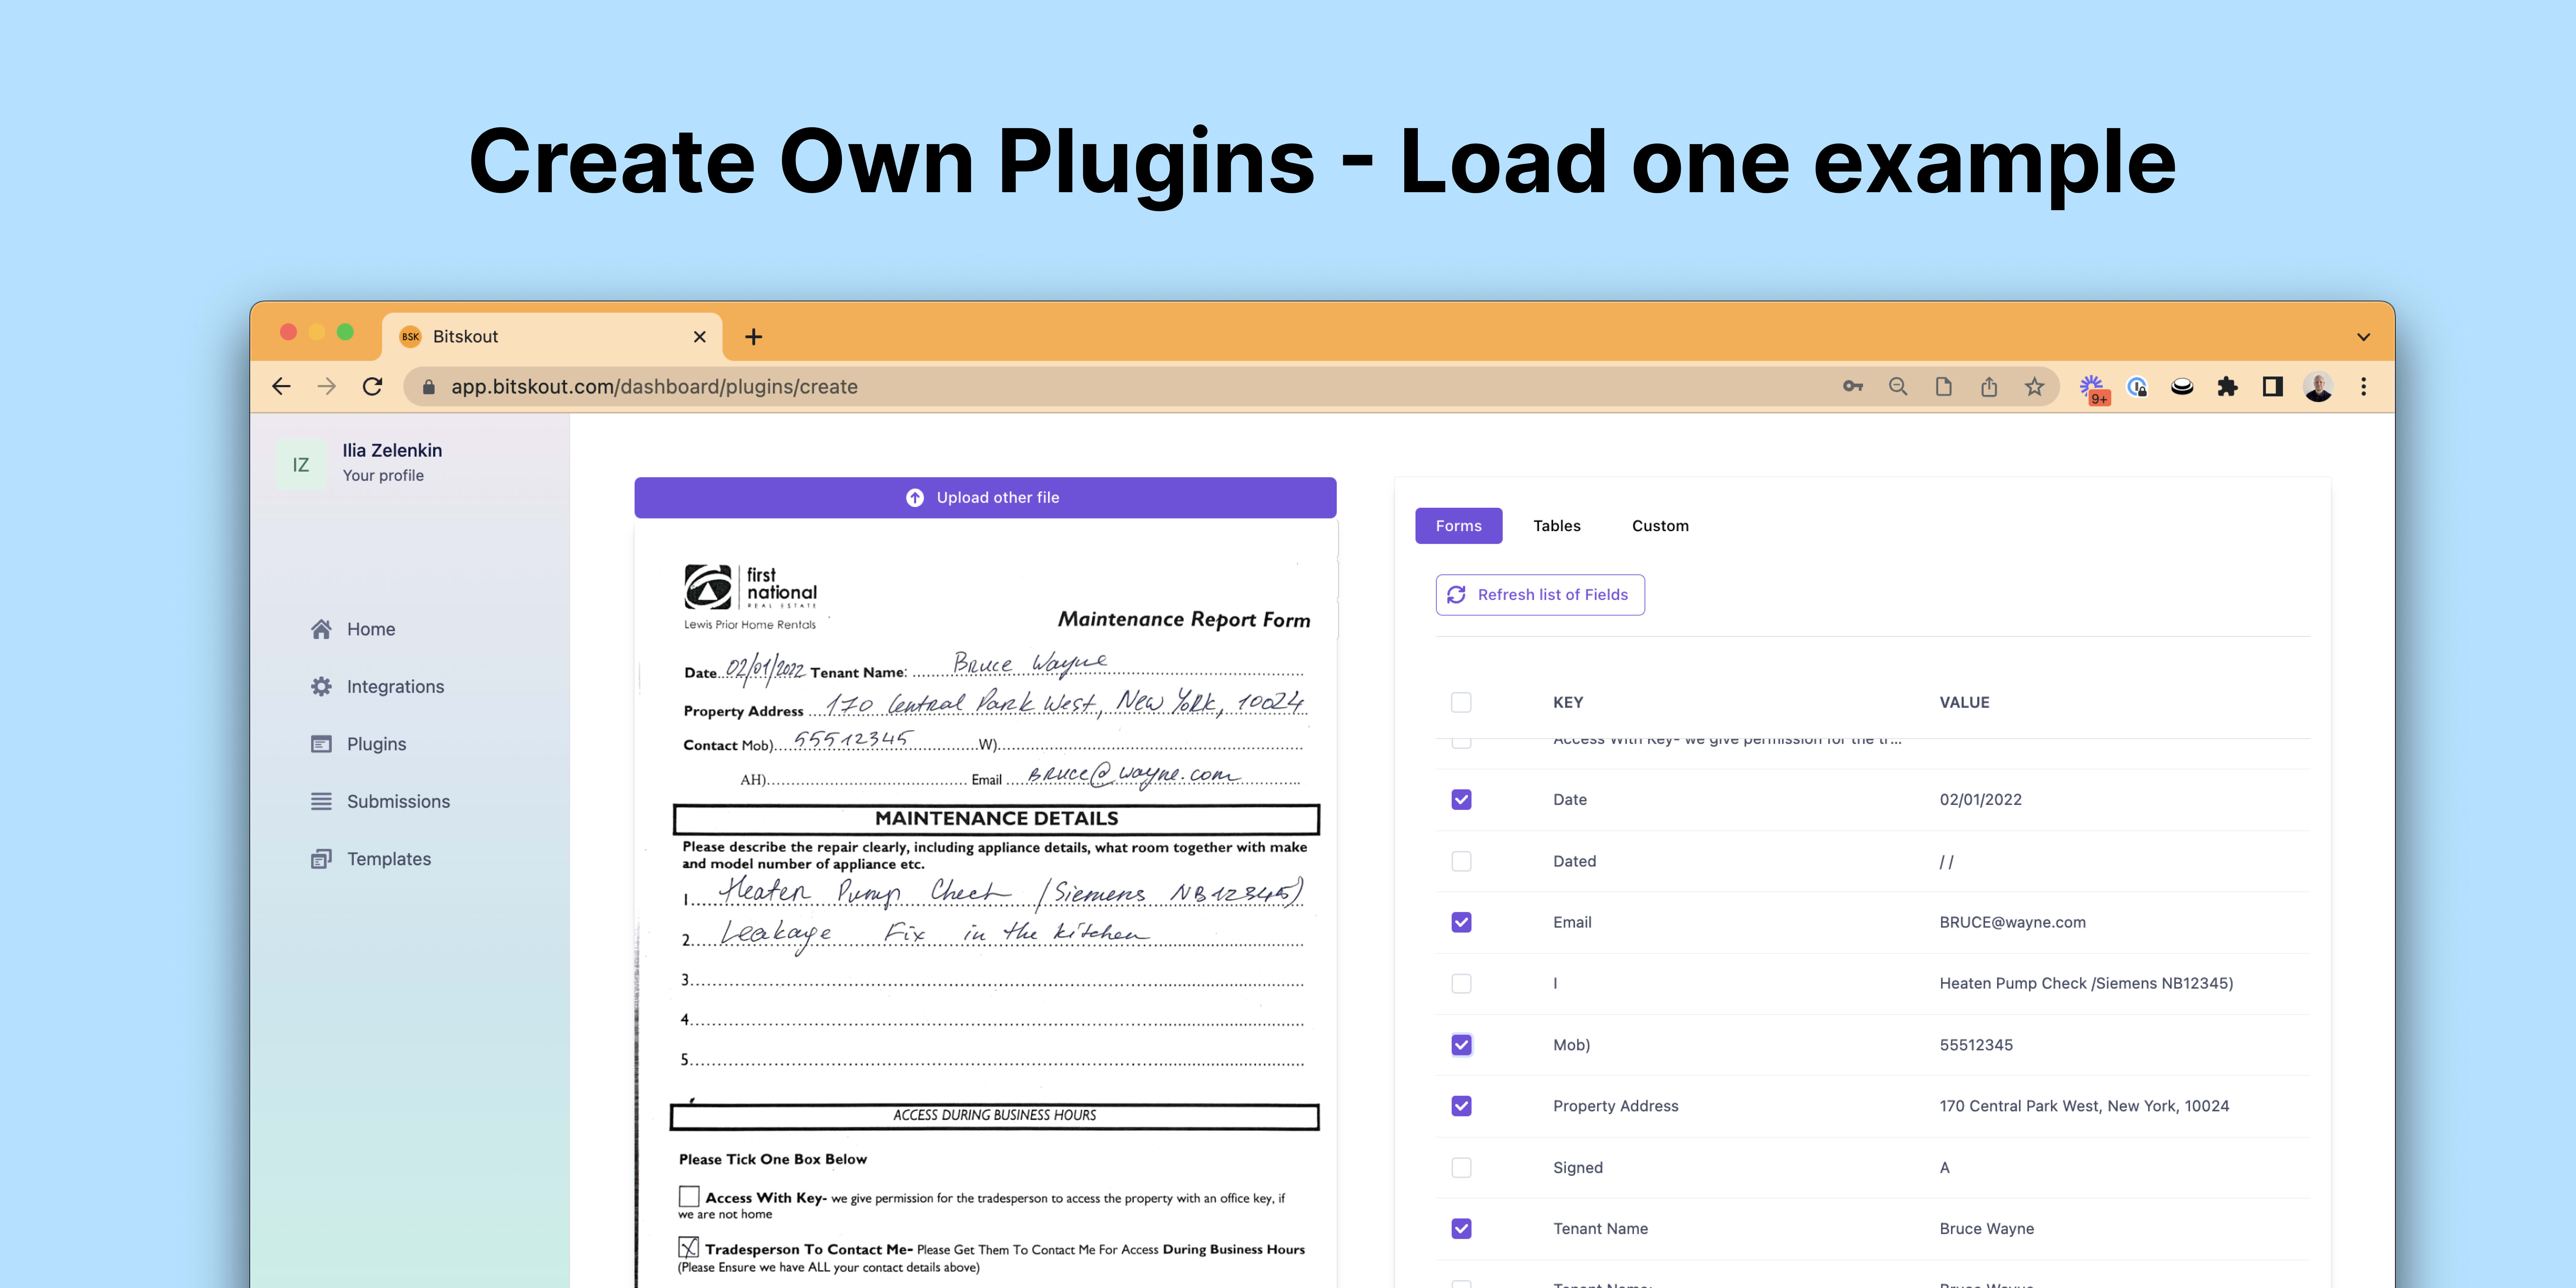This screenshot has height=1288, width=2576.
Task: Click the Templates icon in the sidebar
Action: point(321,859)
